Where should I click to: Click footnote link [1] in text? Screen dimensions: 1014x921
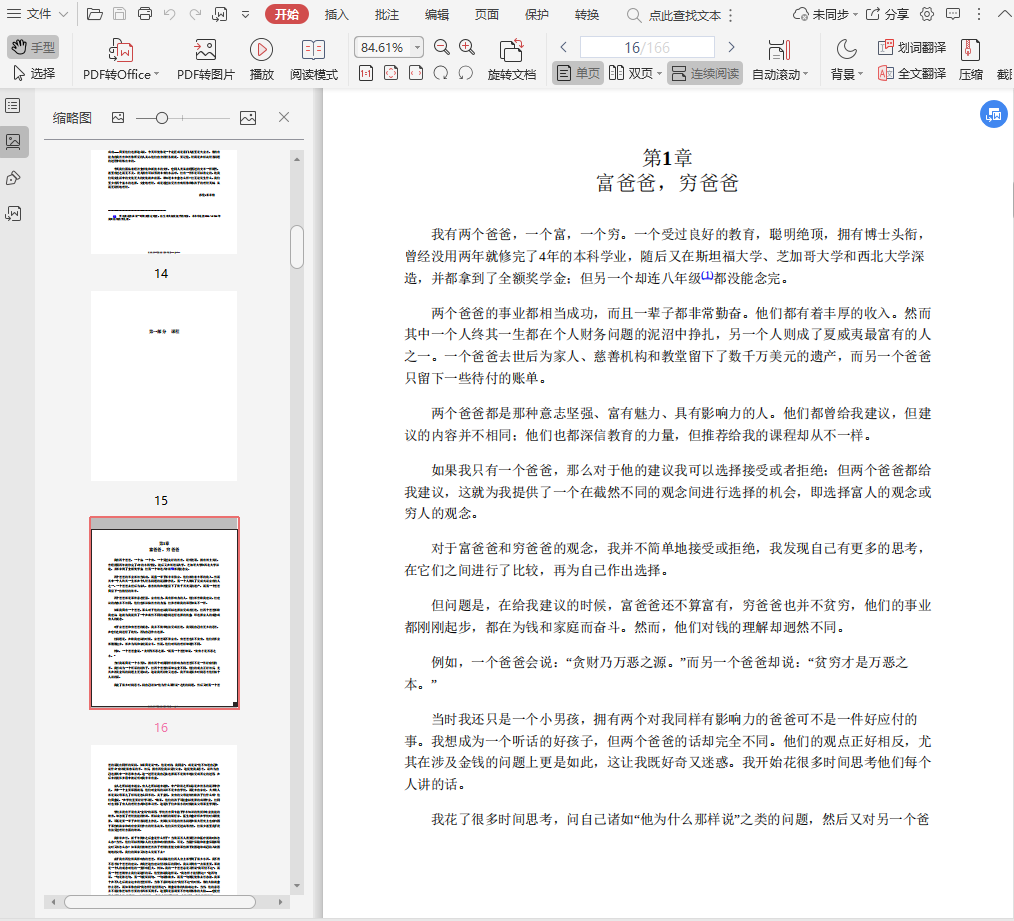tap(707, 275)
